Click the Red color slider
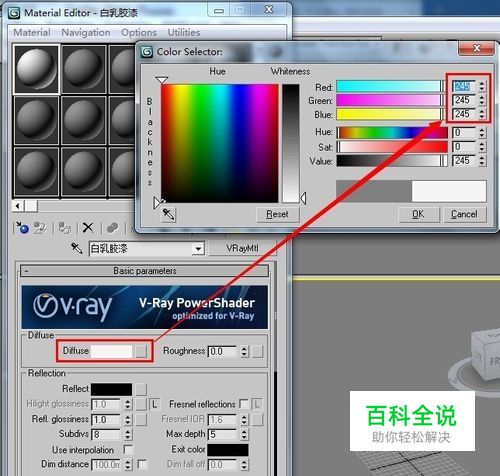Viewport: 500px width, 476px height. click(391, 86)
